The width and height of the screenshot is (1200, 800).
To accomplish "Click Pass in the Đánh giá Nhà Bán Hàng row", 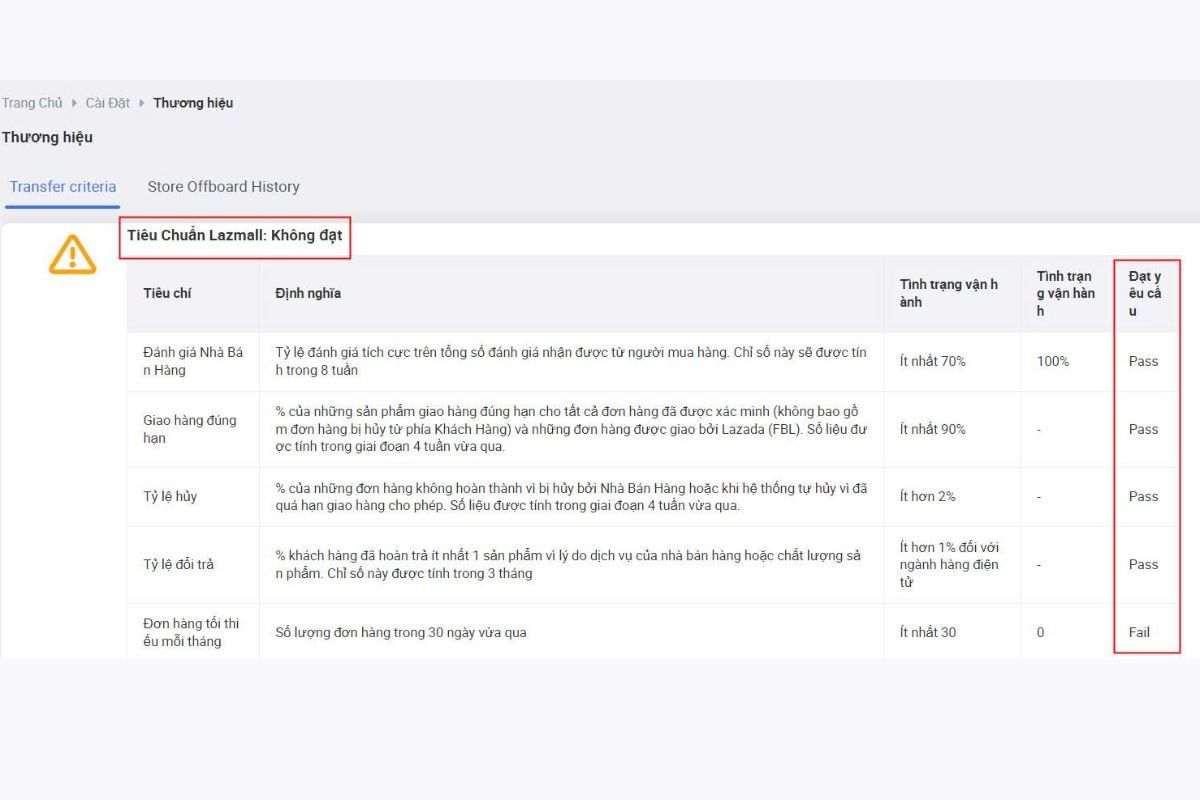I will pyautogui.click(x=1144, y=362).
